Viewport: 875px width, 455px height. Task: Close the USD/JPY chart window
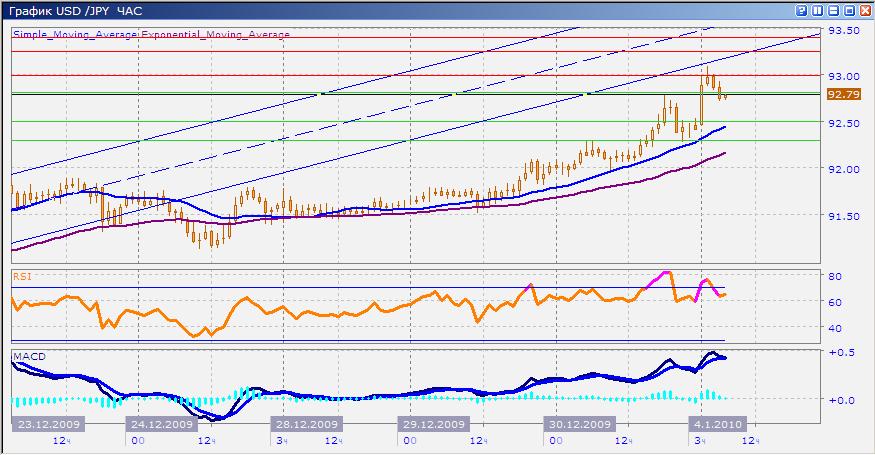pos(866,11)
